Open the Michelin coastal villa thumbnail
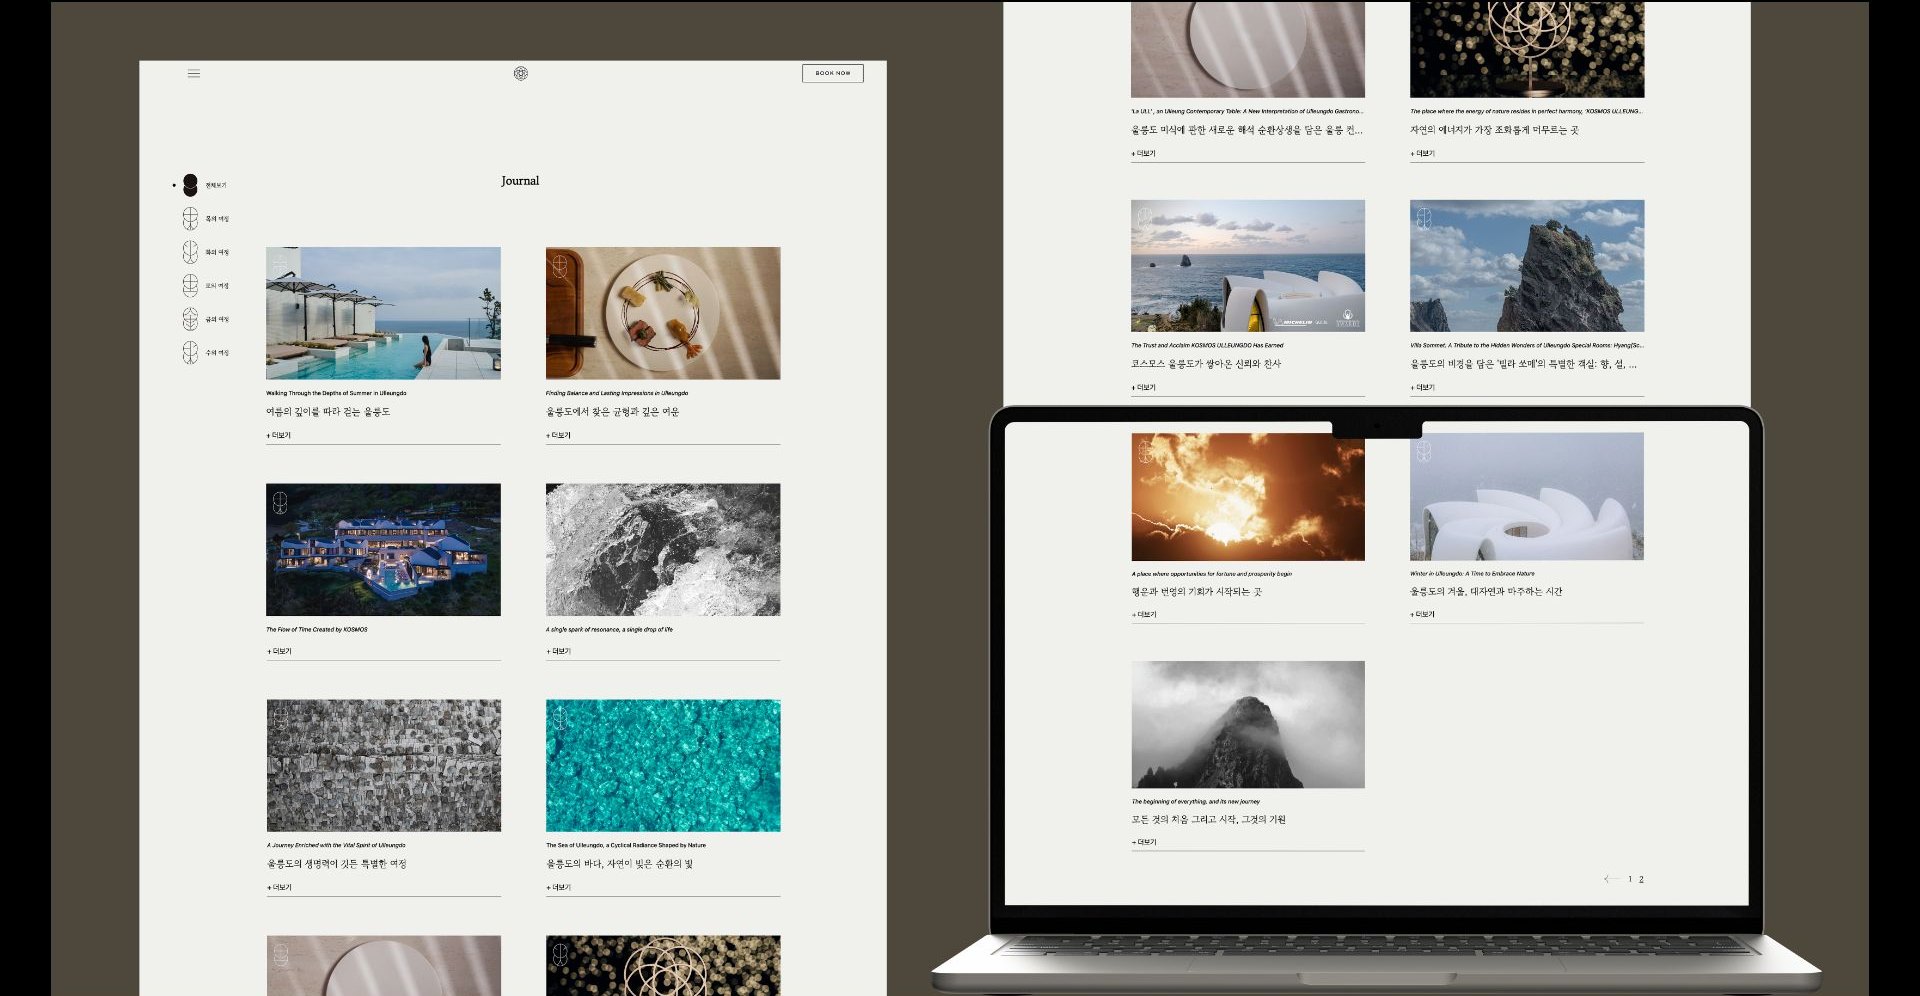1920x996 pixels. (x=1248, y=266)
